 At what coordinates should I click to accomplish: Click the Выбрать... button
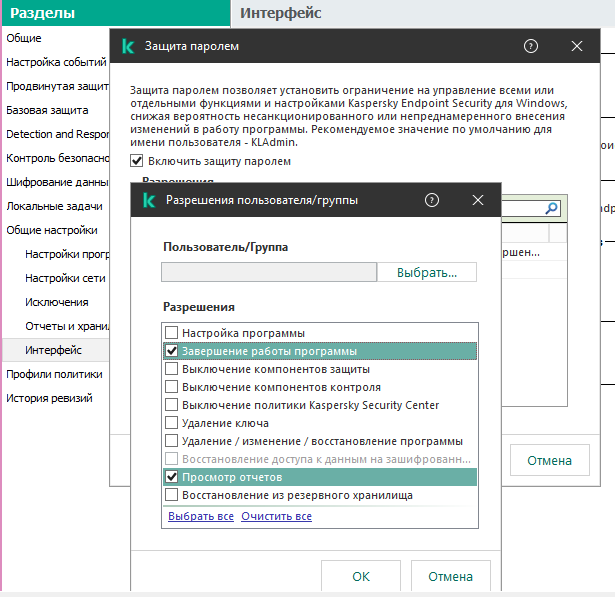pyautogui.click(x=427, y=272)
